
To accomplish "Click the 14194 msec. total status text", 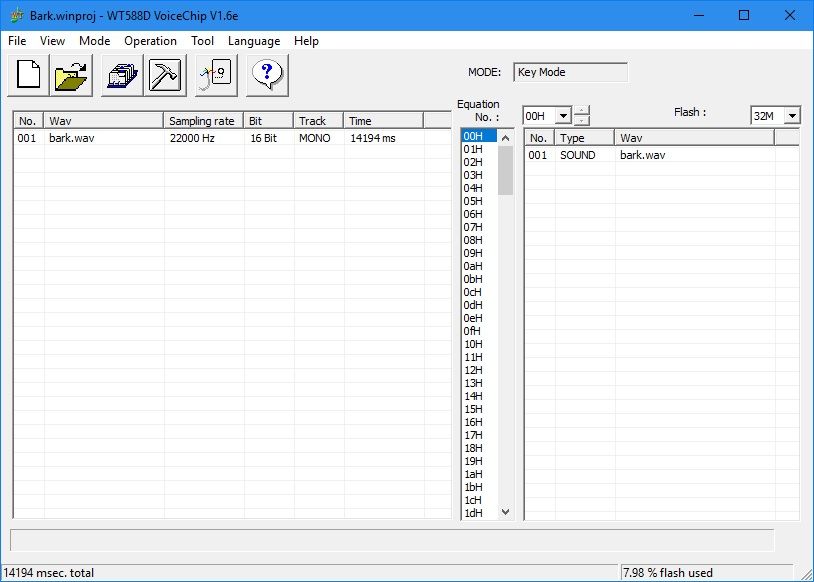I will [49, 573].
